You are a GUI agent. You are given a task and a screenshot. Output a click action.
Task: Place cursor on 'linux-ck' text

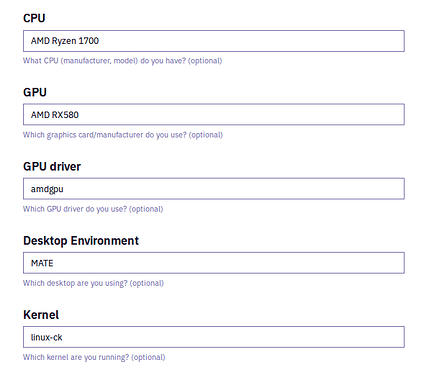tap(46, 337)
